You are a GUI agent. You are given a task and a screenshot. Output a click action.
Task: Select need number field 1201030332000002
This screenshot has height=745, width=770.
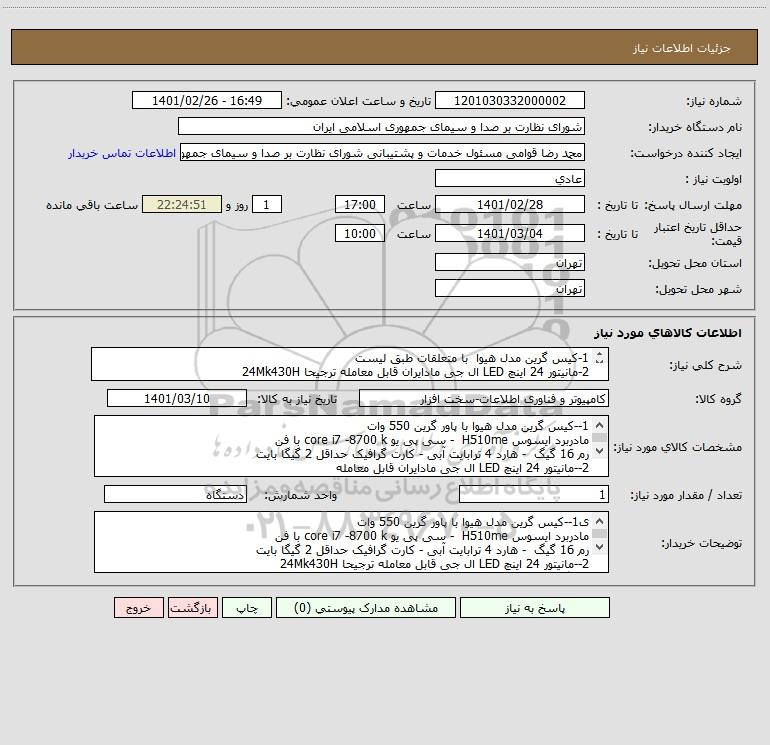pyautogui.click(x=510, y=100)
